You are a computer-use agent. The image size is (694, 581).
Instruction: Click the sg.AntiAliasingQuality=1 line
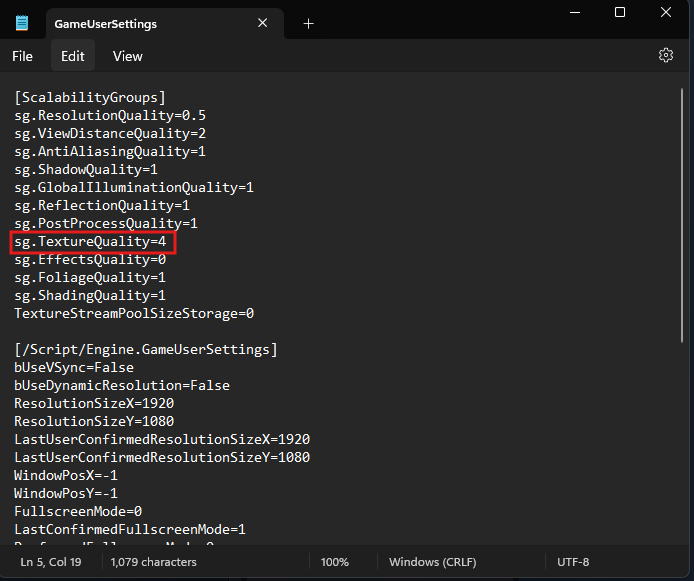pyautogui.click(x=110, y=152)
